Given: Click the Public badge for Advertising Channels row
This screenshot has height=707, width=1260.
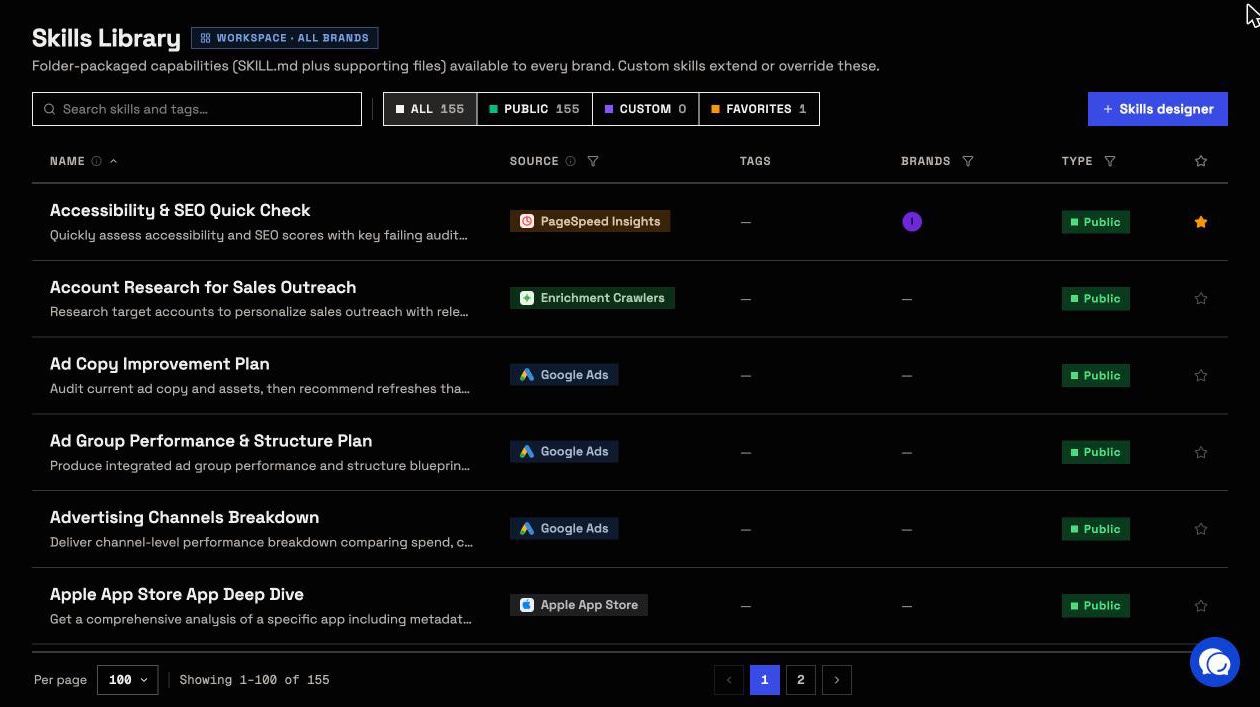Looking at the screenshot, I should 1096,529.
